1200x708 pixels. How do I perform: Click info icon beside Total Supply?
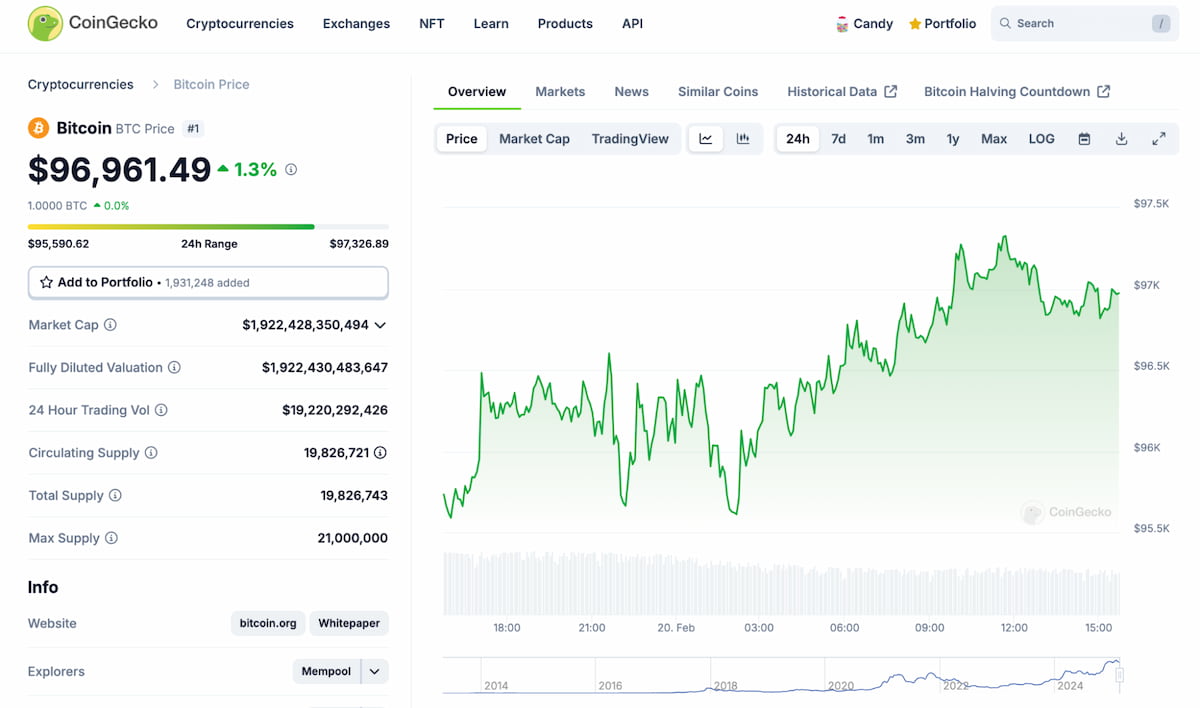coord(115,496)
